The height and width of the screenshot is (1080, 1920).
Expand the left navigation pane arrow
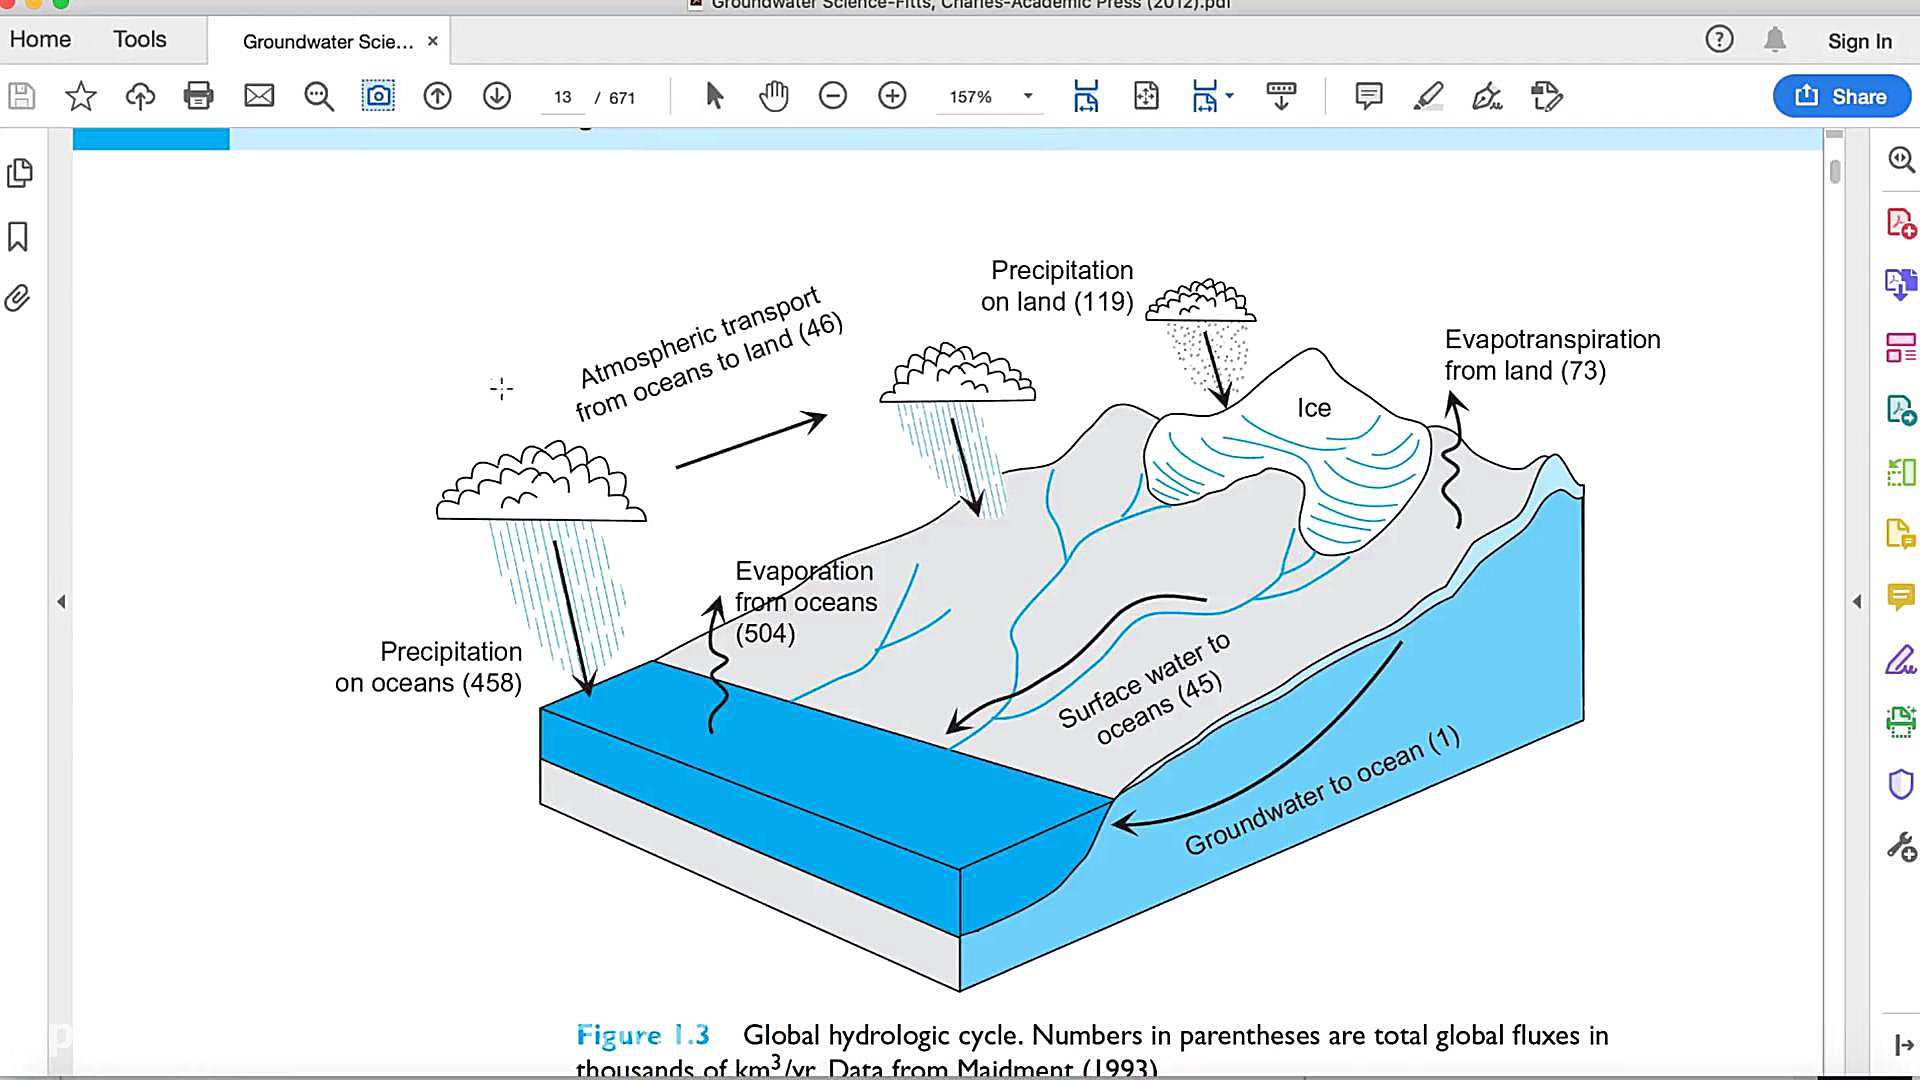coord(61,602)
